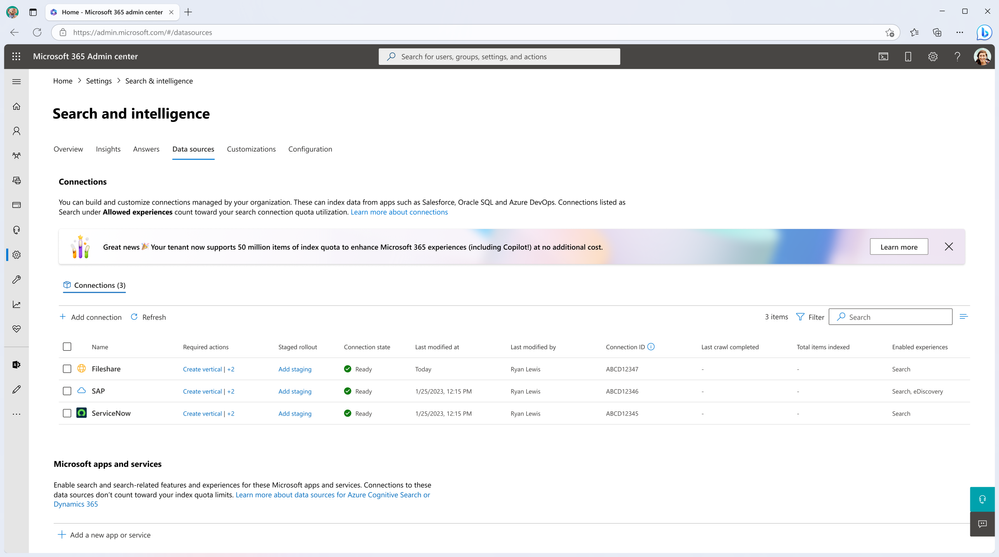The image size is (999, 557).
Task: Switch to the Customizations tab
Action: tap(251, 149)
